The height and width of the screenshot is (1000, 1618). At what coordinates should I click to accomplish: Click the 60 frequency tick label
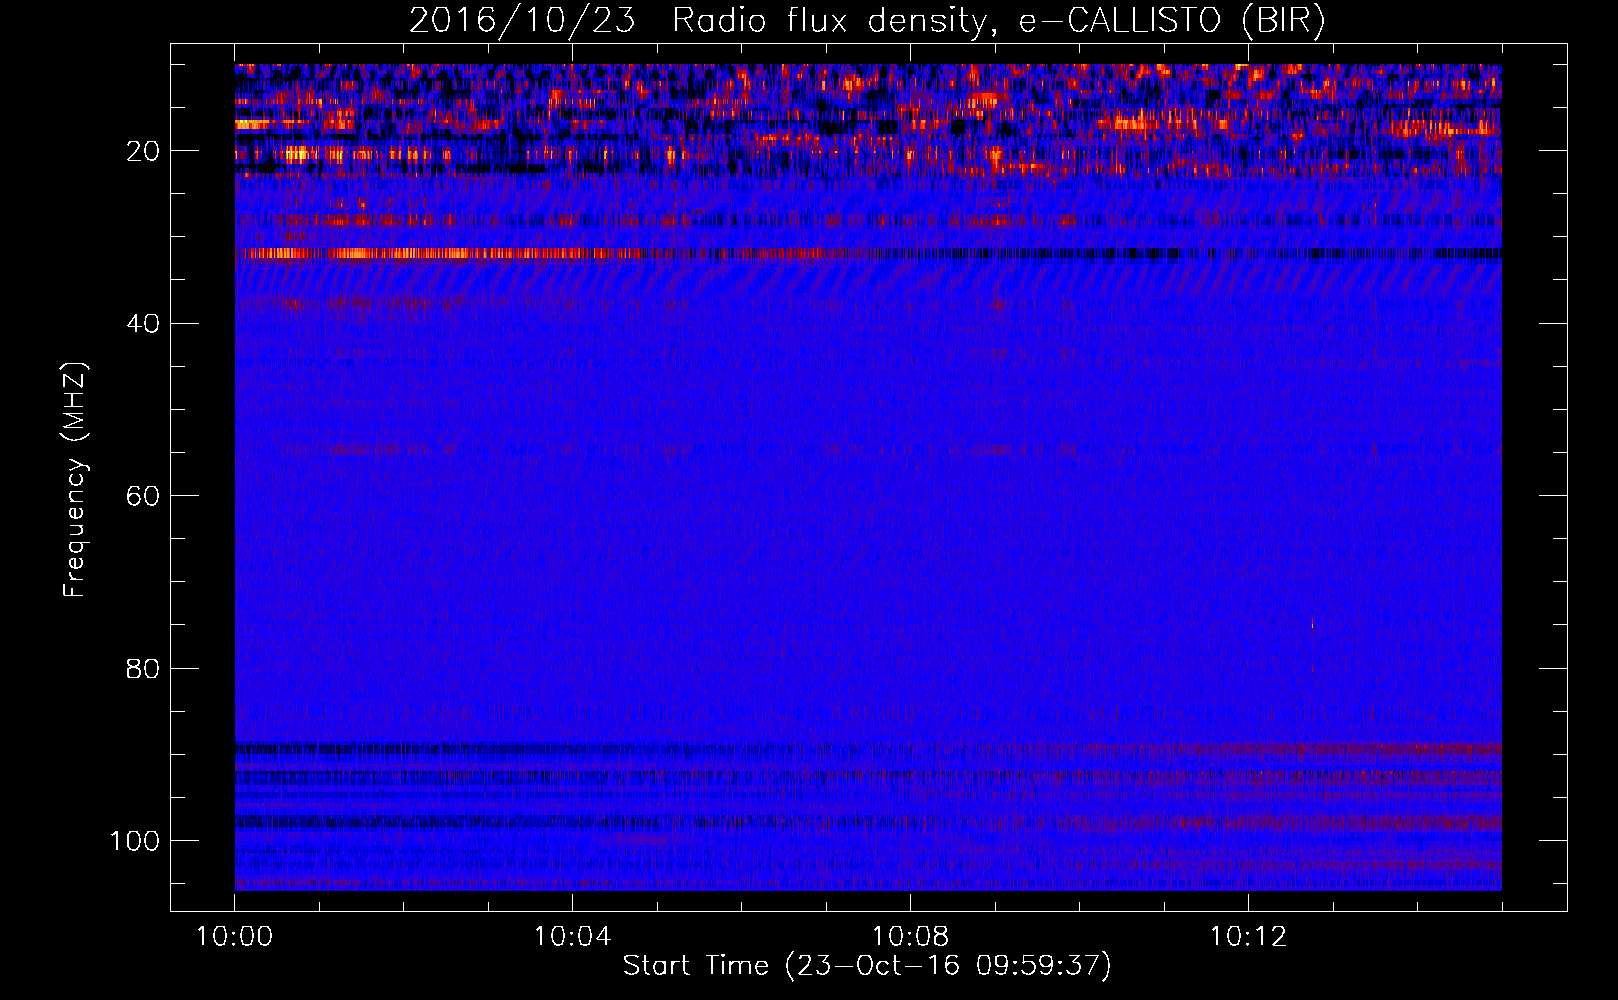click(144, 496)
